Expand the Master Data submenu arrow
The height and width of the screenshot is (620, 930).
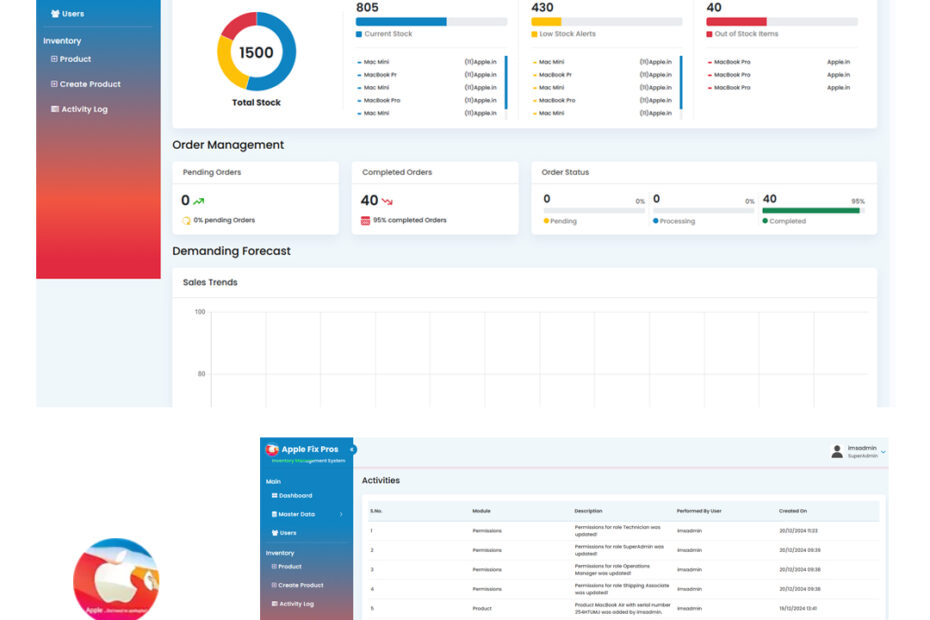pyautogui.click(x=341, y=514)
